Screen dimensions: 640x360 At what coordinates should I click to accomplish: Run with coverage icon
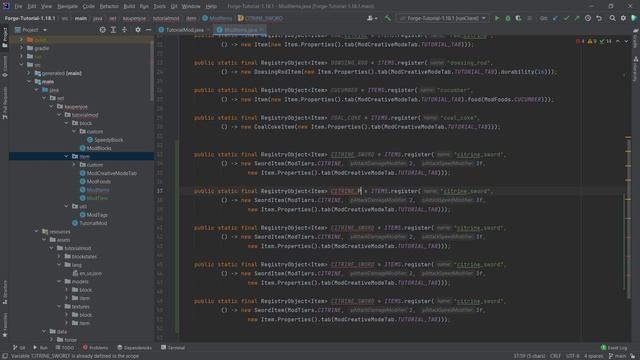point(518,18)
